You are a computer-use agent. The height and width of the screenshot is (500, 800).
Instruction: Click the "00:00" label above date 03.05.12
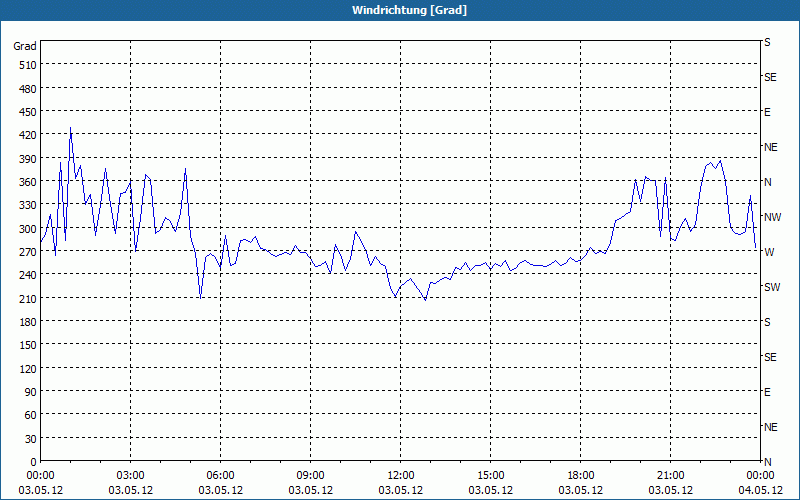pyautogui.click(x=40, y=476)
